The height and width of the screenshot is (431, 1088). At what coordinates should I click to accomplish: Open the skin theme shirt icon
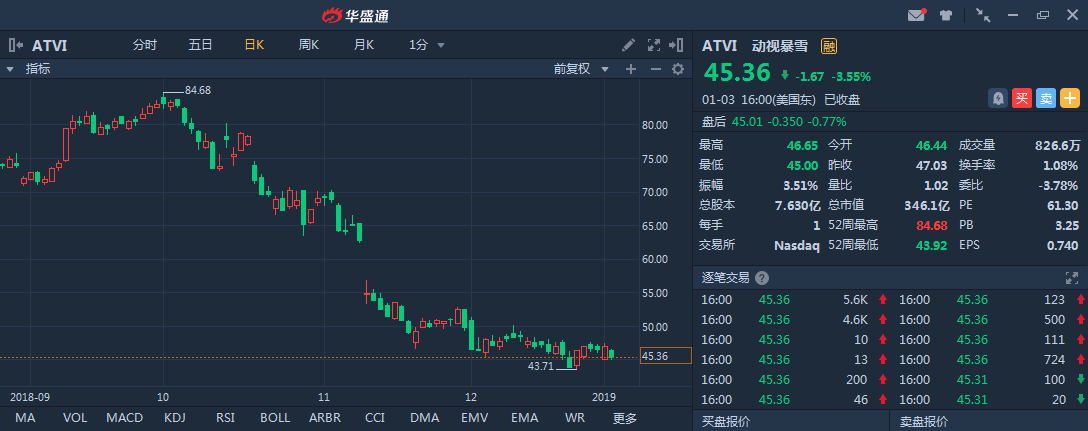946,15
